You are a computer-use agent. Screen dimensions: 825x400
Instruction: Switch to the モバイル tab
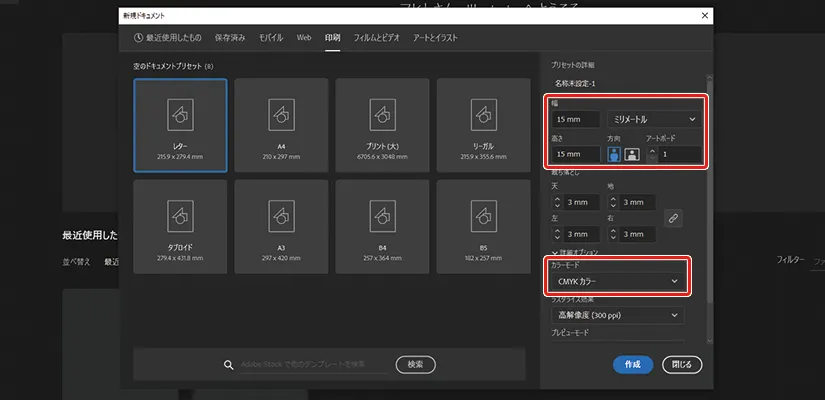point(271,37)
